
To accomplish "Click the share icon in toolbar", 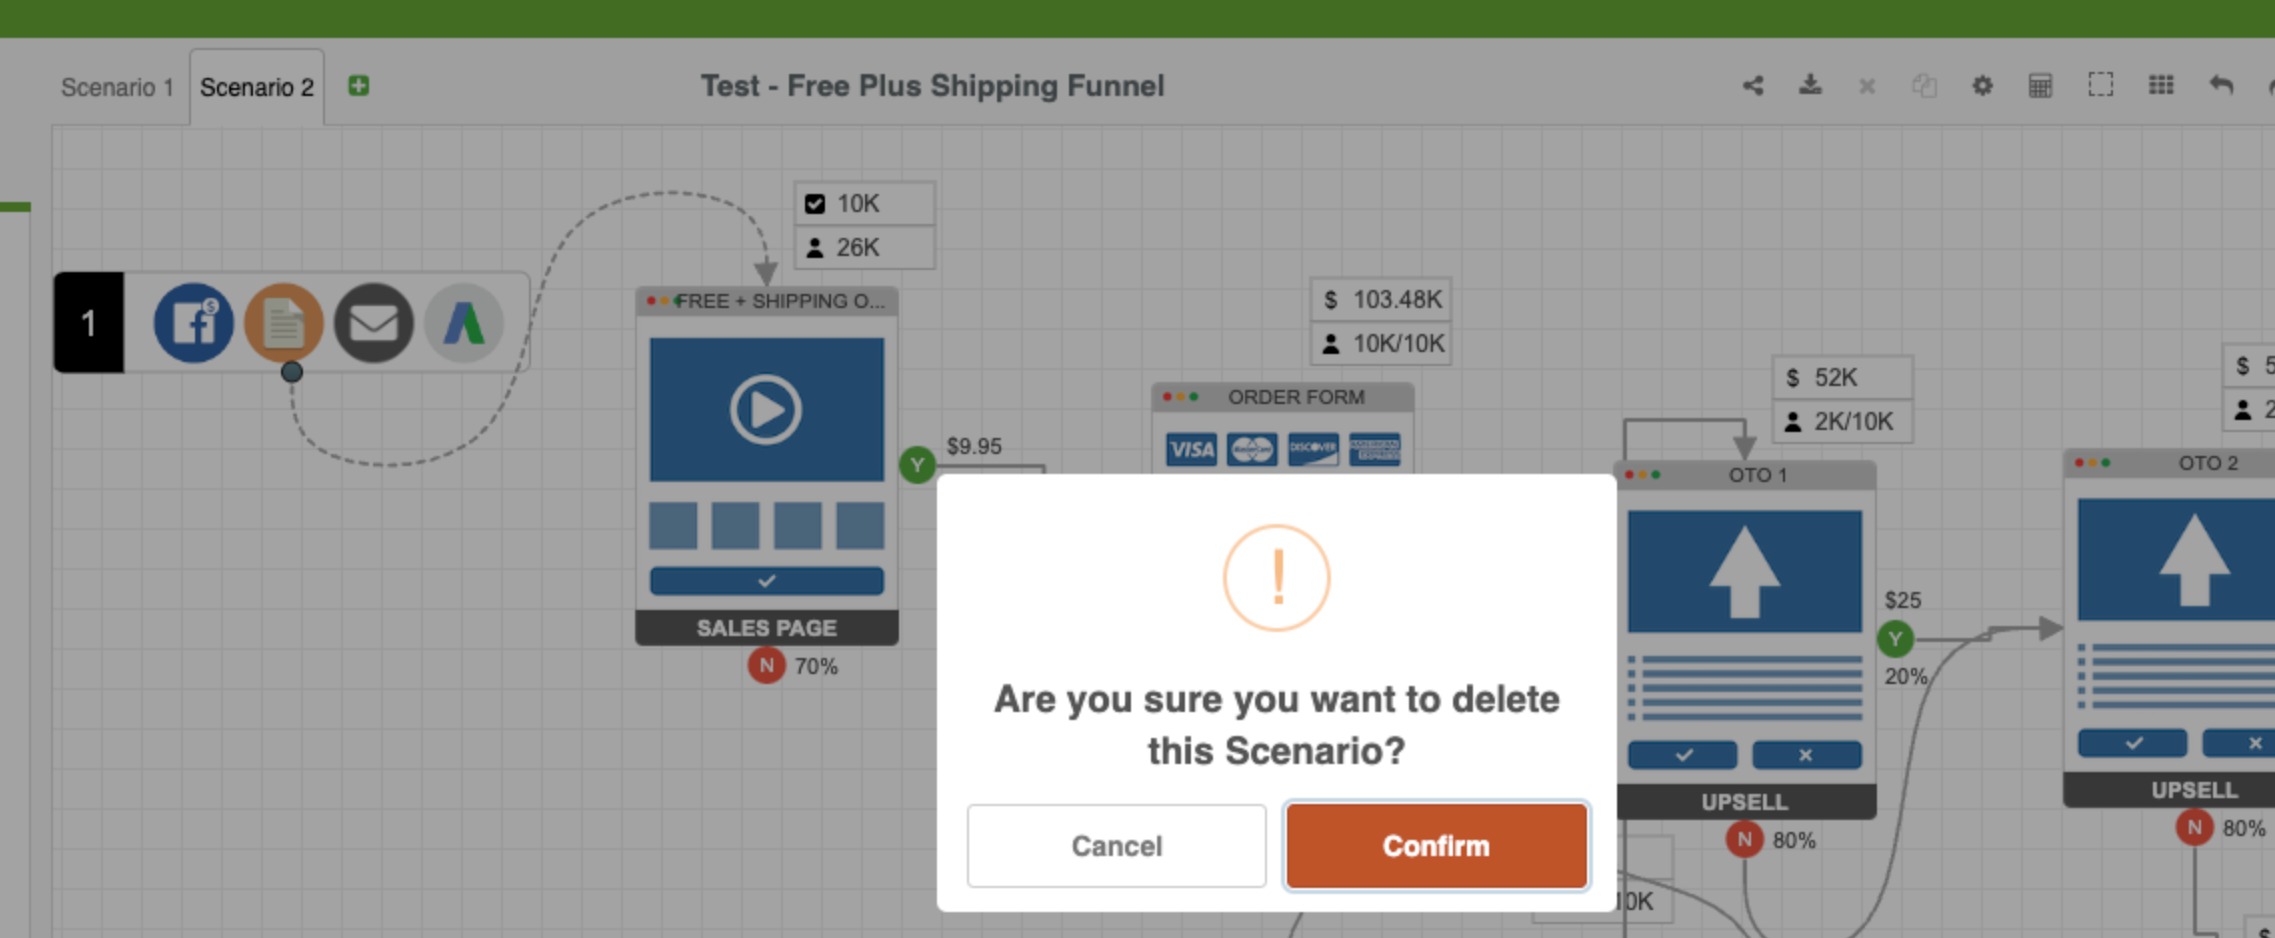I will (1753, 86).
